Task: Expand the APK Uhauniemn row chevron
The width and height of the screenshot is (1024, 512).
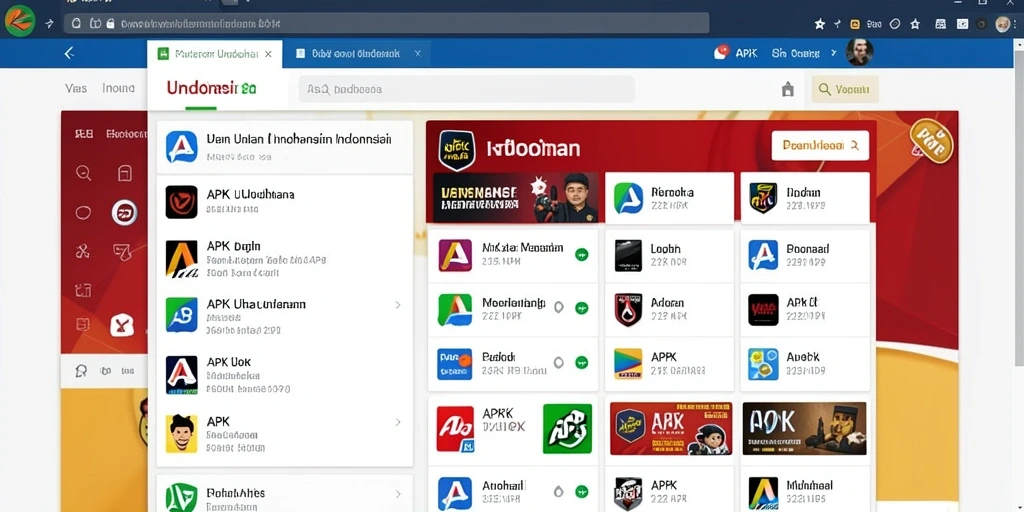Action: point(398,305)
